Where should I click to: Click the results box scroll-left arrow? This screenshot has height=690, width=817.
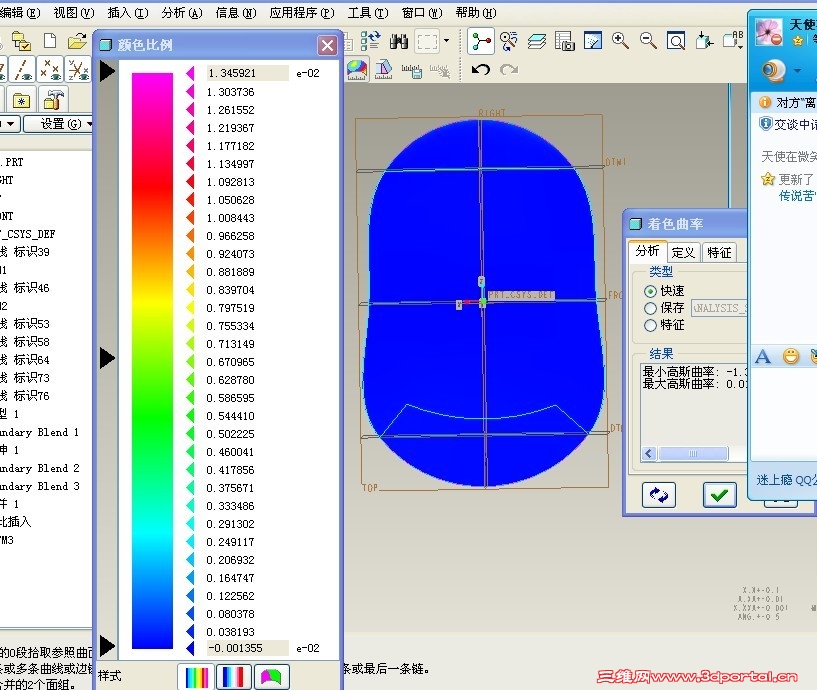pos(649,453)
